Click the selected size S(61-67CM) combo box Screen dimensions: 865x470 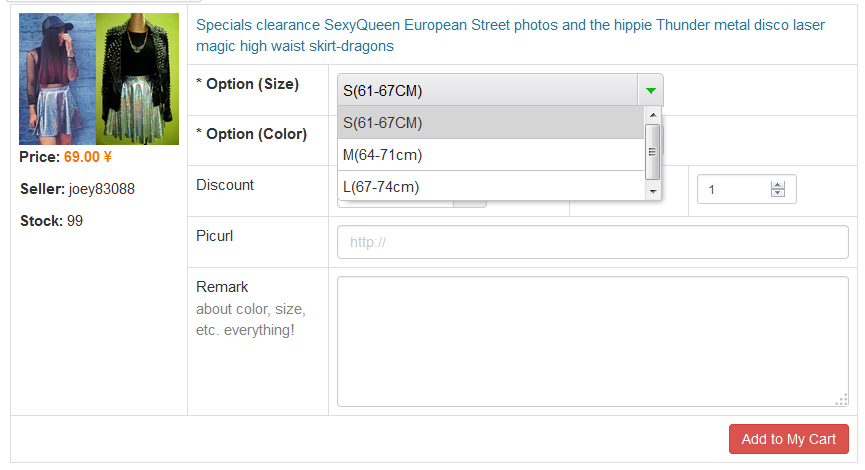(487, 91)
